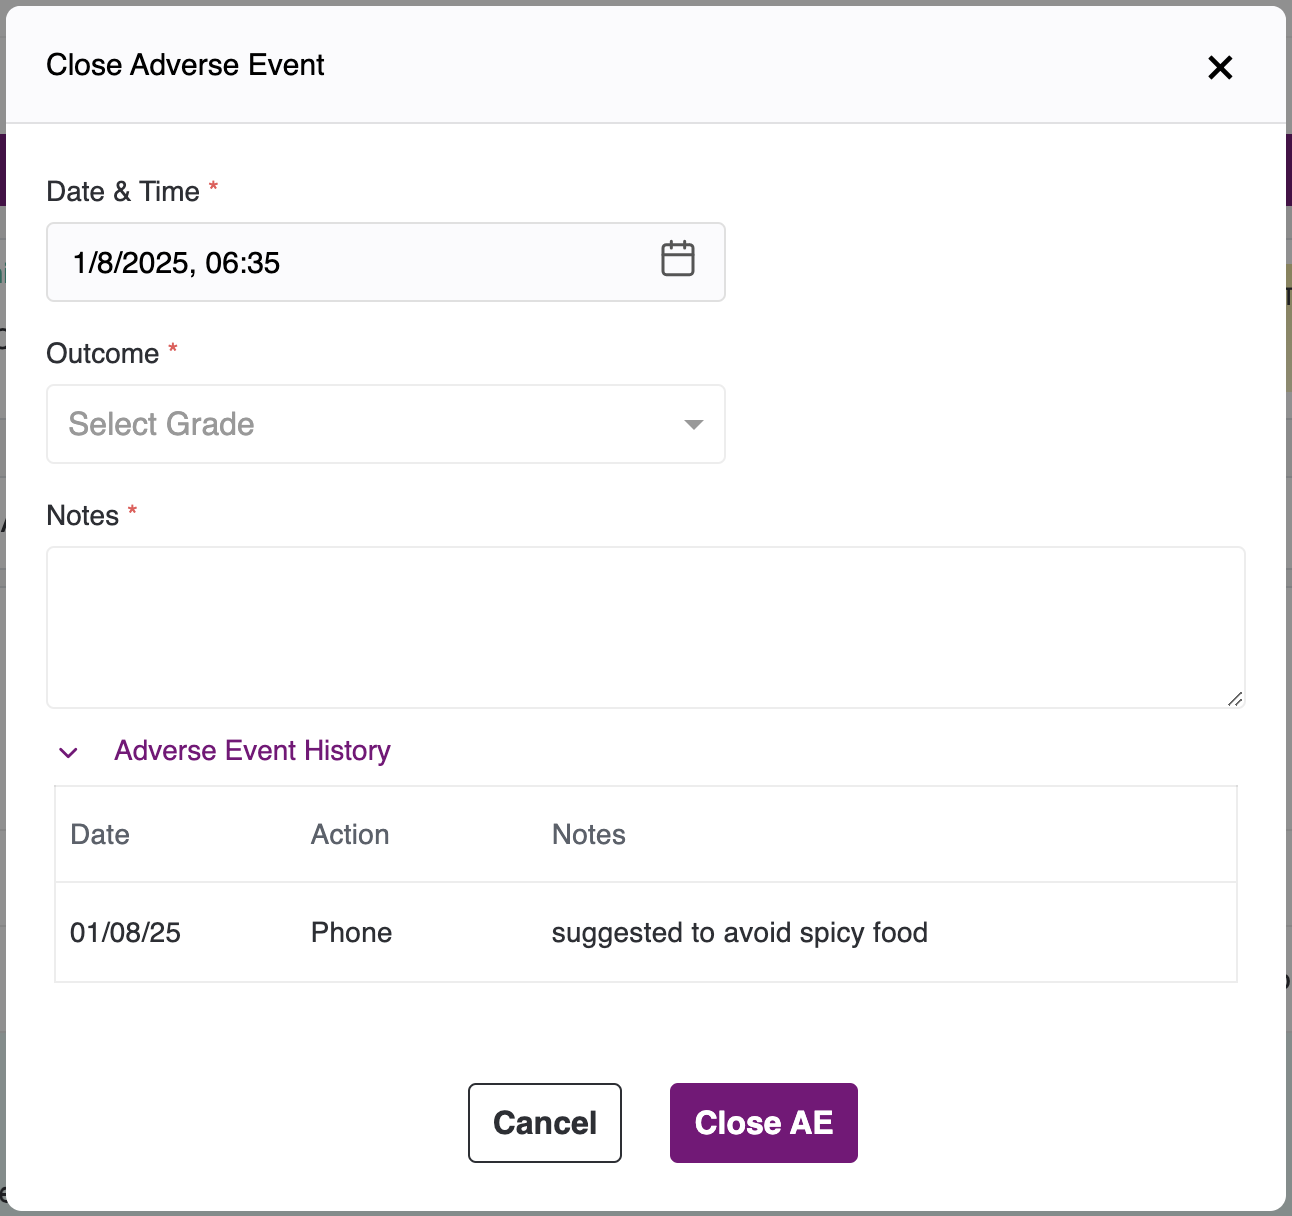Click the Close Adverse Event title
The width and height of the screenshot is (1292, 1216).
185,65
